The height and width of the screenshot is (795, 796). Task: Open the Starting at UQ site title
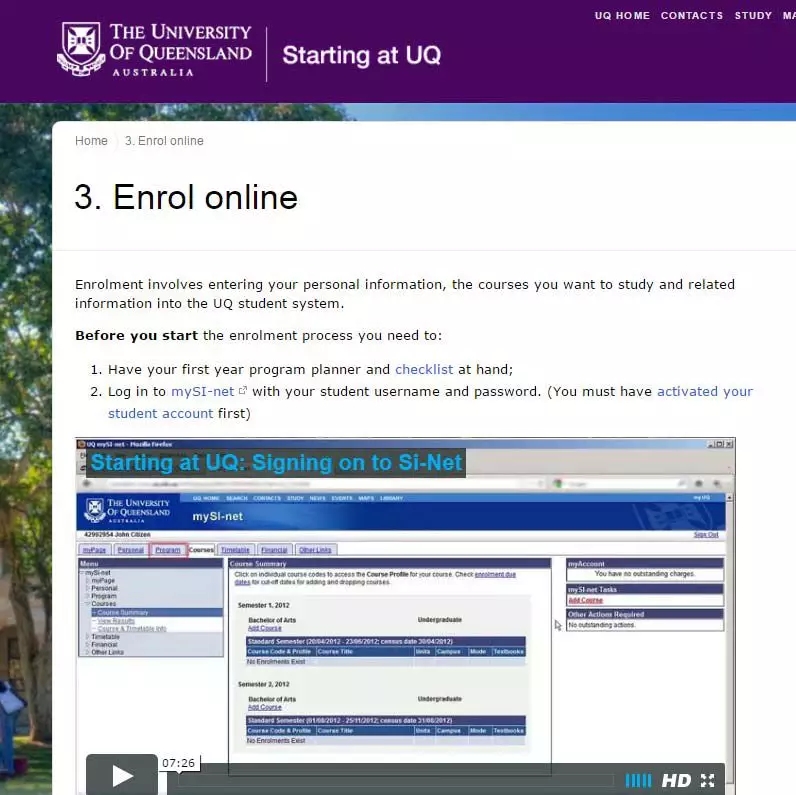(x=361, y=55)
